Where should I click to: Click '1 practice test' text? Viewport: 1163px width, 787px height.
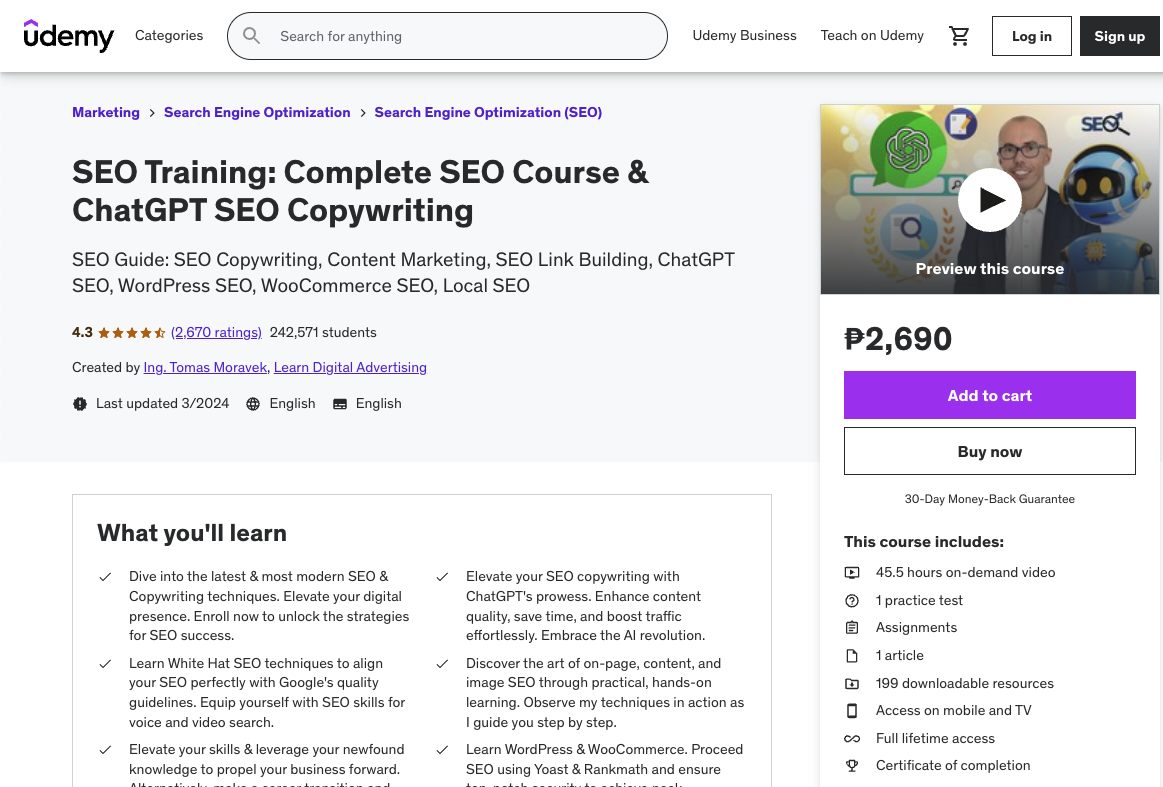(x=919, y=601)
